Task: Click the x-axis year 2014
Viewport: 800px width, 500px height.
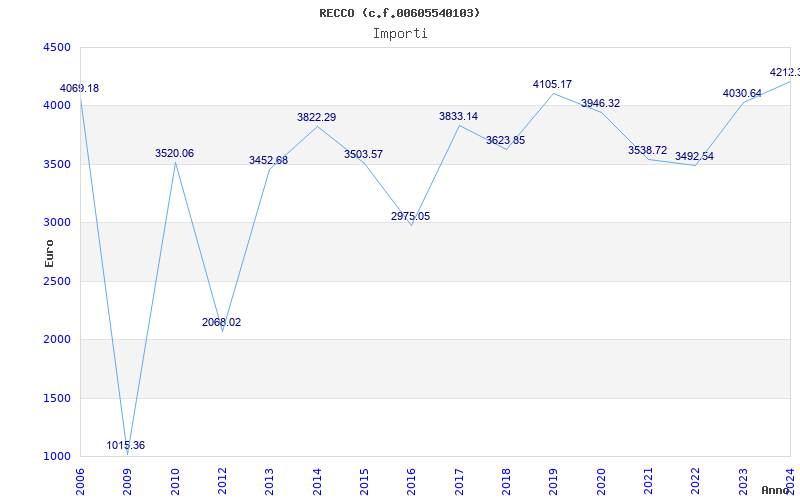Action: point(317,482)
